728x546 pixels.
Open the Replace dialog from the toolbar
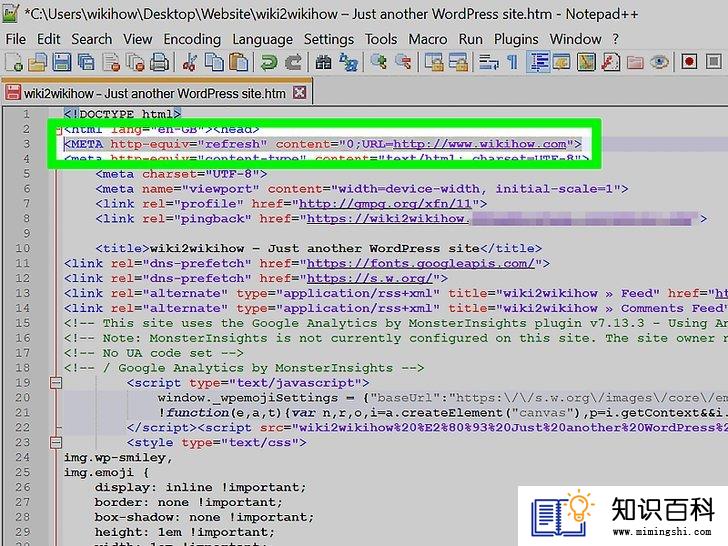pos(348,62)
